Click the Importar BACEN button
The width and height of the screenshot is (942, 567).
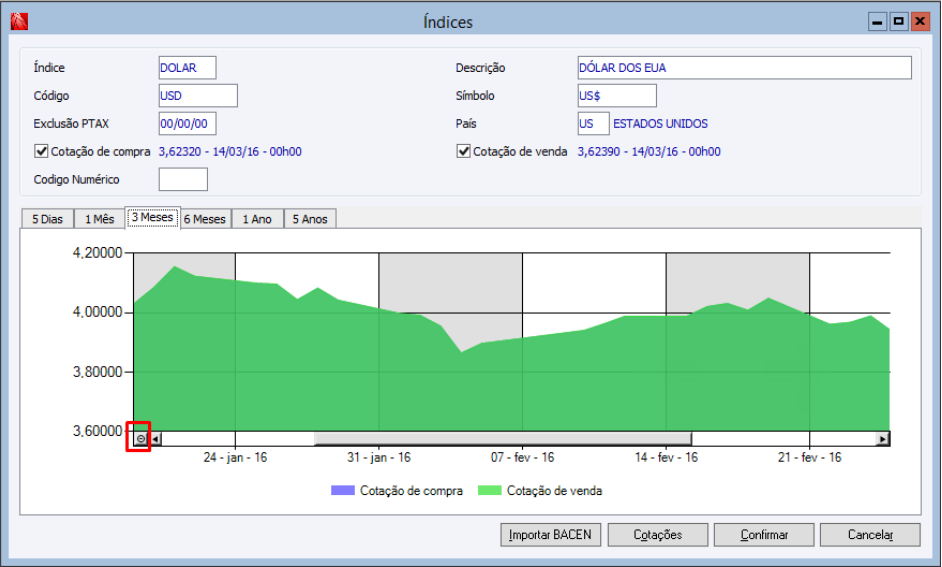point(550,535)
